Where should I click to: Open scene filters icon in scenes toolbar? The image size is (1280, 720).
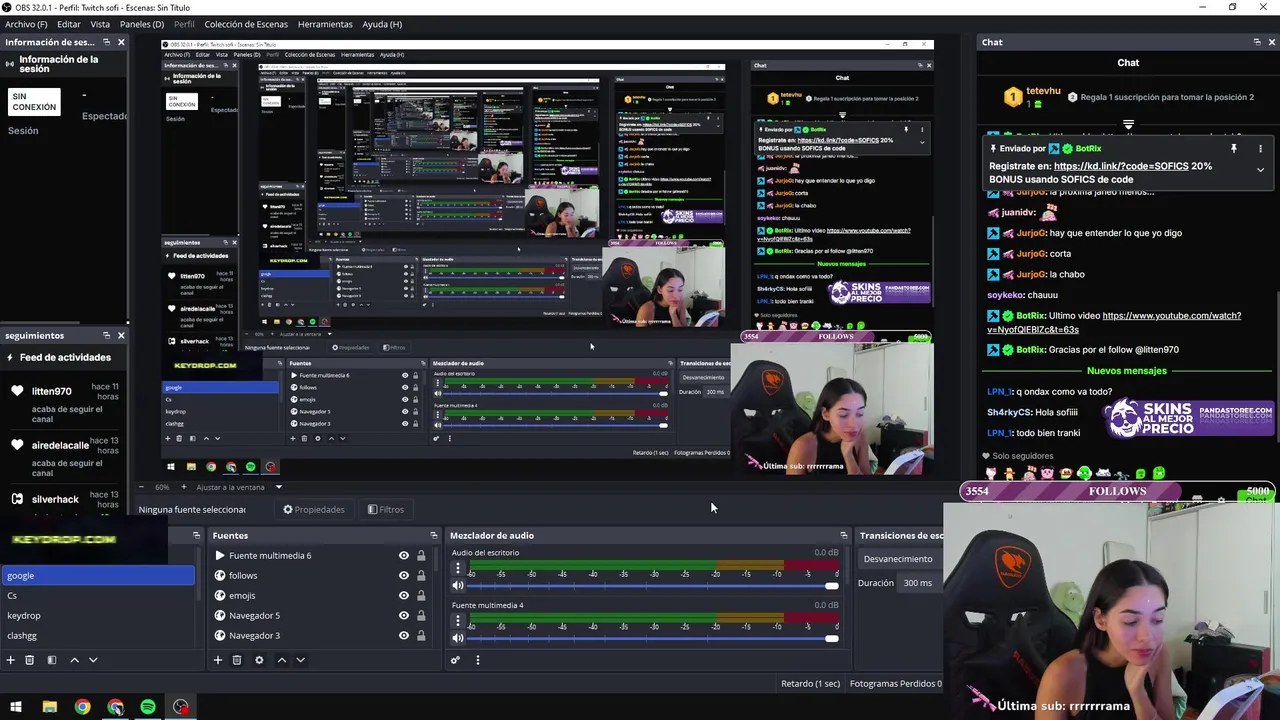[52, 660]
